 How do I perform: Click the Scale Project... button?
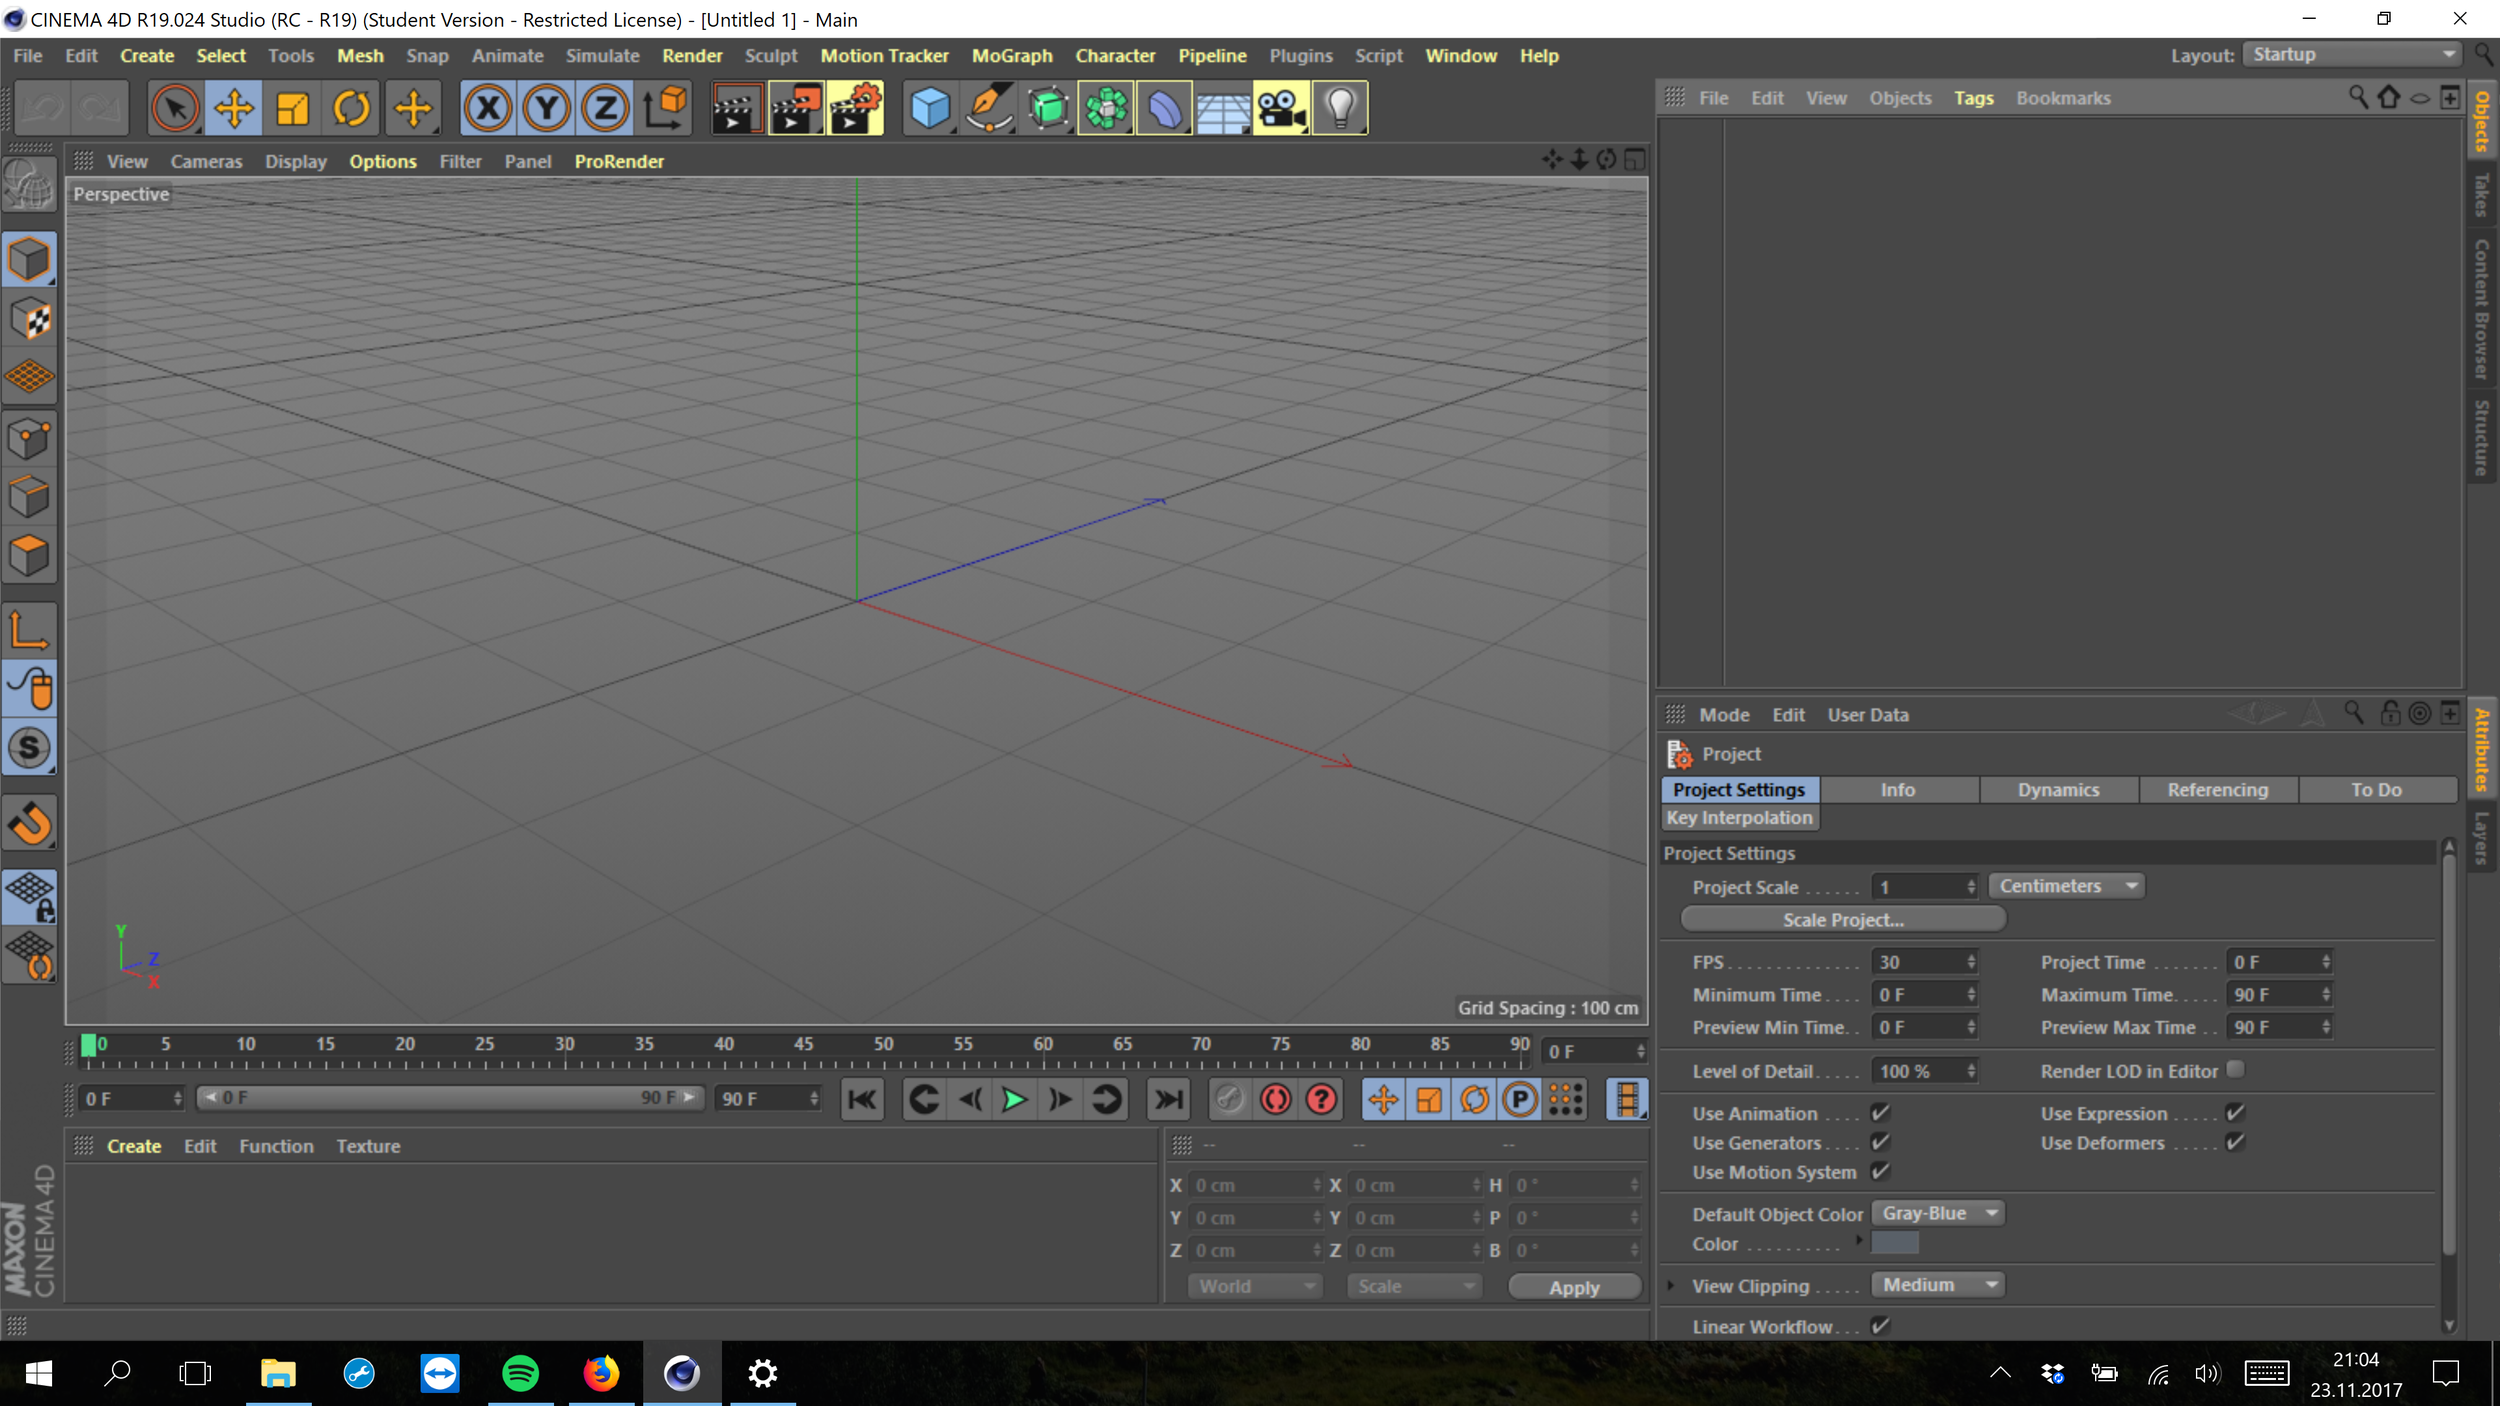click(x=1842, y=919)
